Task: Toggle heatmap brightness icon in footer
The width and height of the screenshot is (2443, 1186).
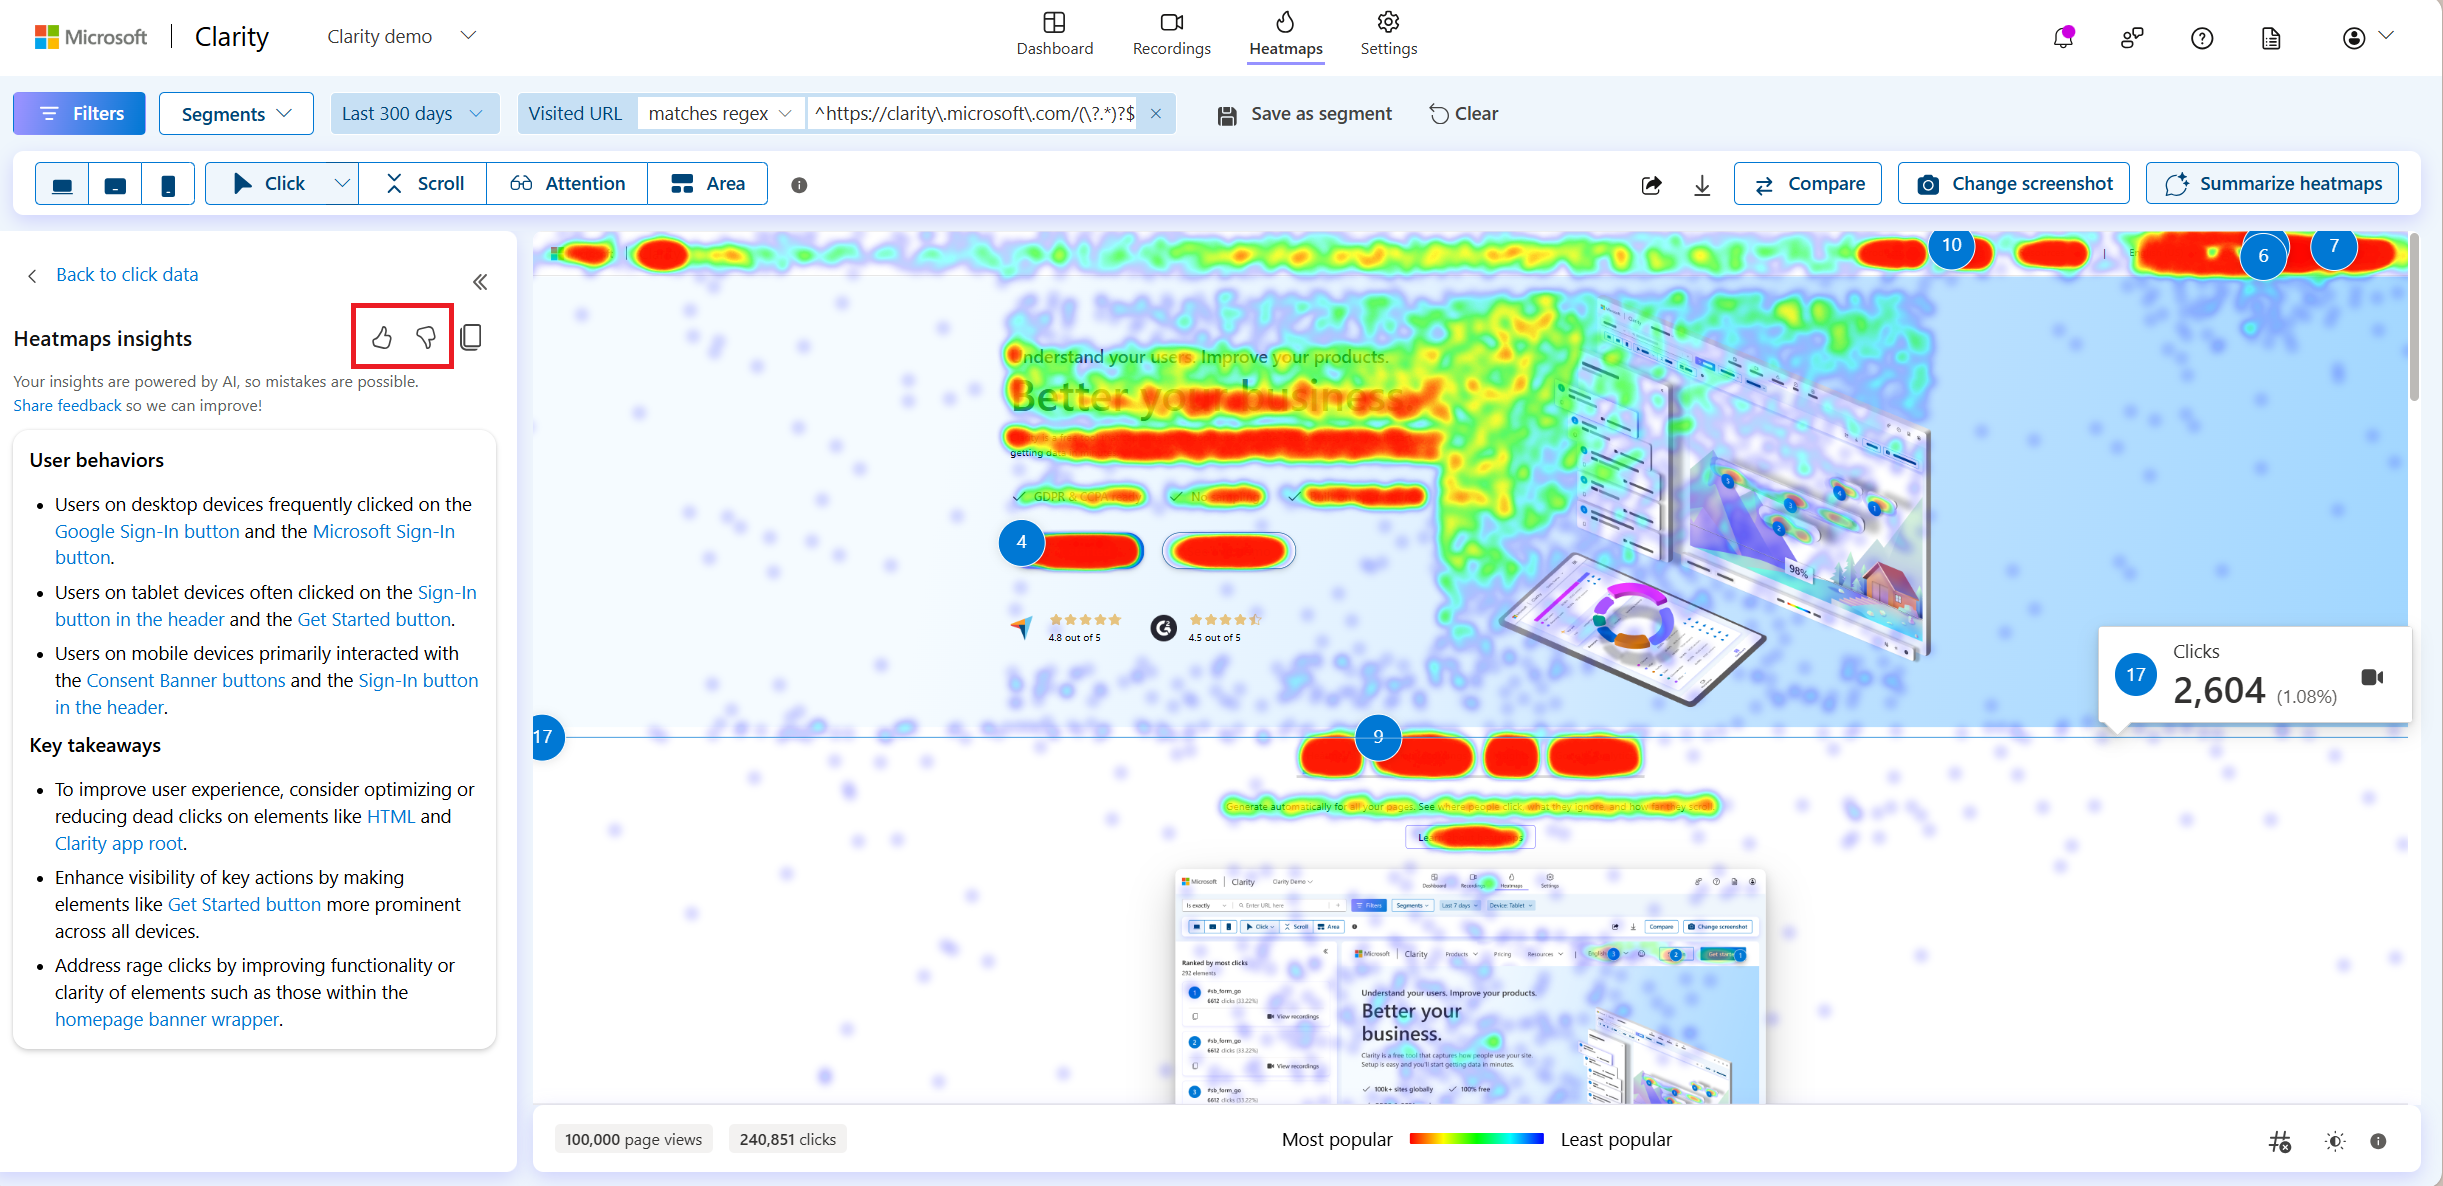Action: [2335, 1141]
